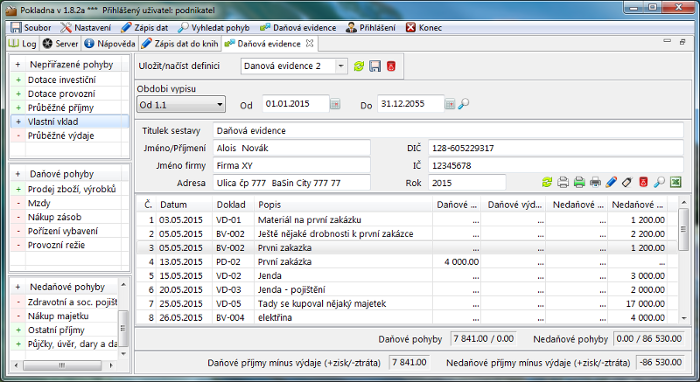Select the Provozní režie row
The height and width of the screenshot is (382, 700).
pyautogui.click(x=70, y=245)
